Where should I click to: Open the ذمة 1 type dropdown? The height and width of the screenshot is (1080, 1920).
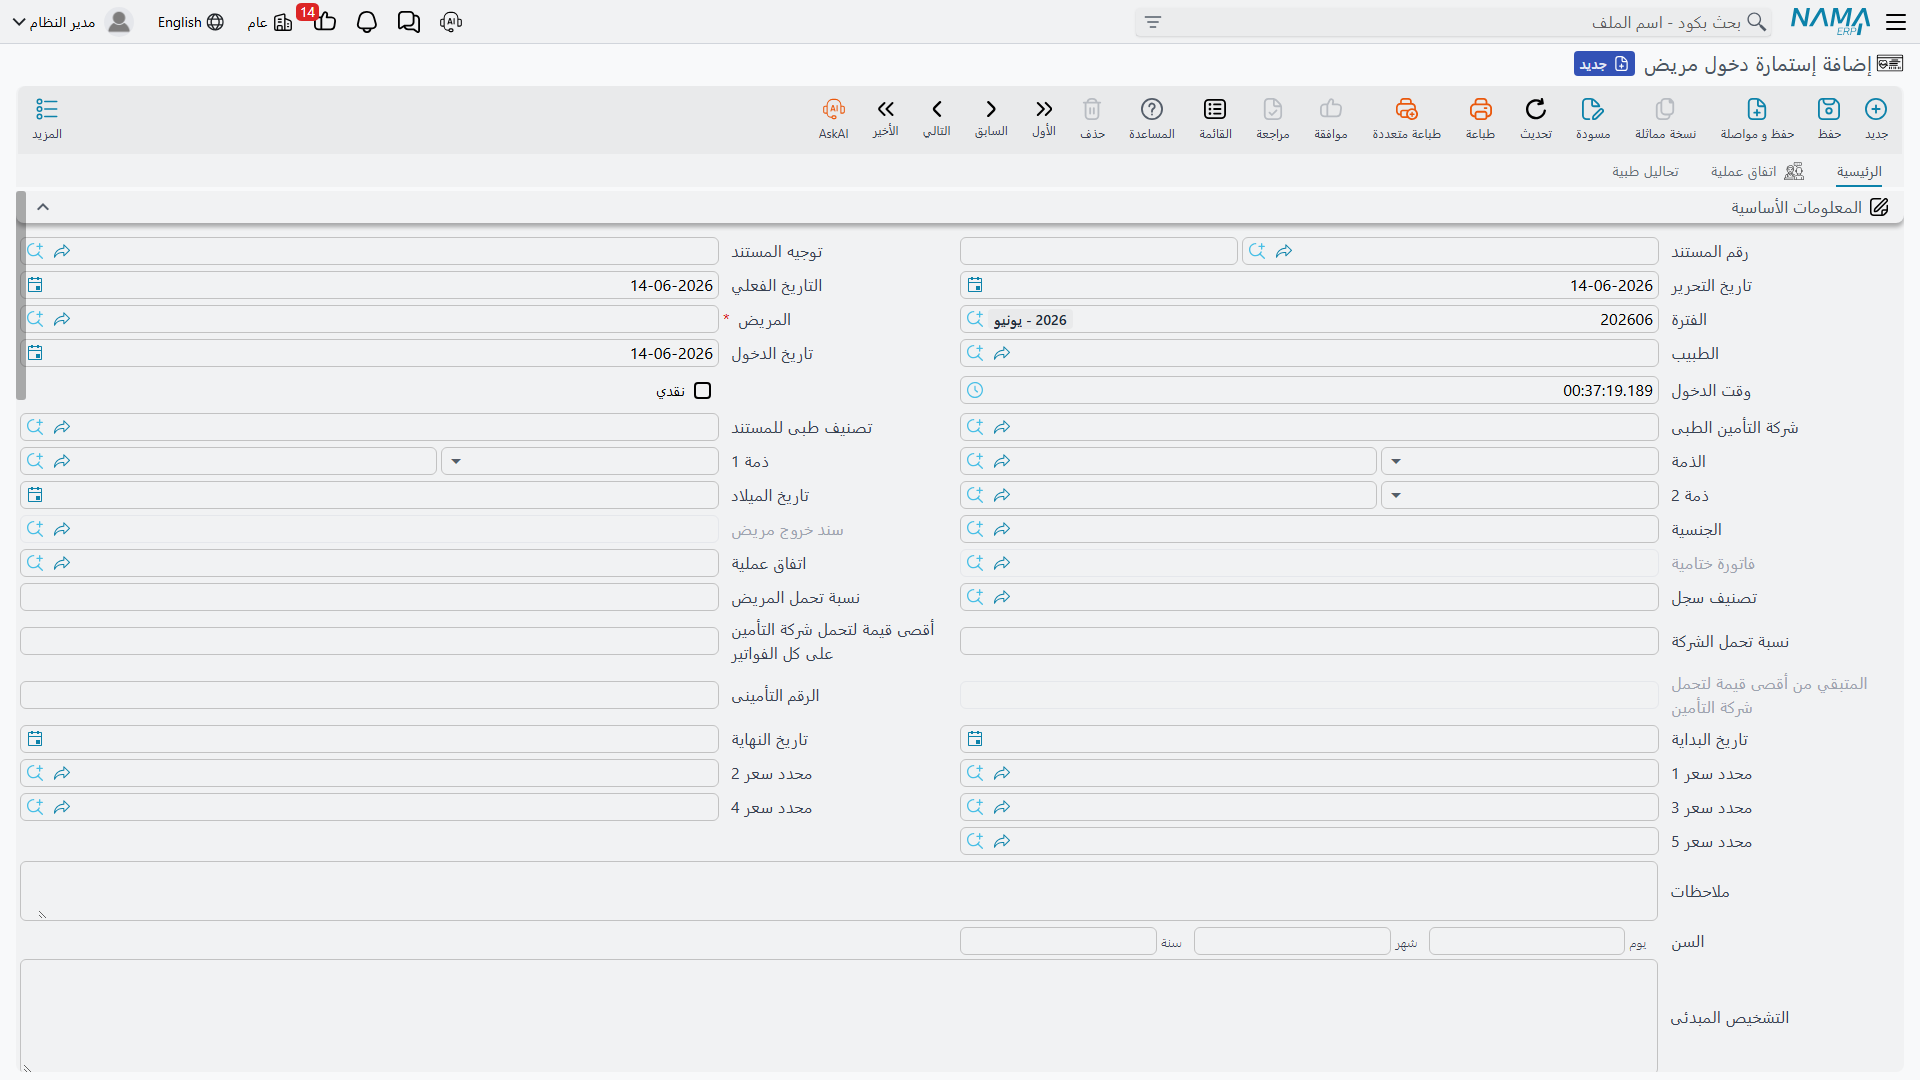click(456, 461)
